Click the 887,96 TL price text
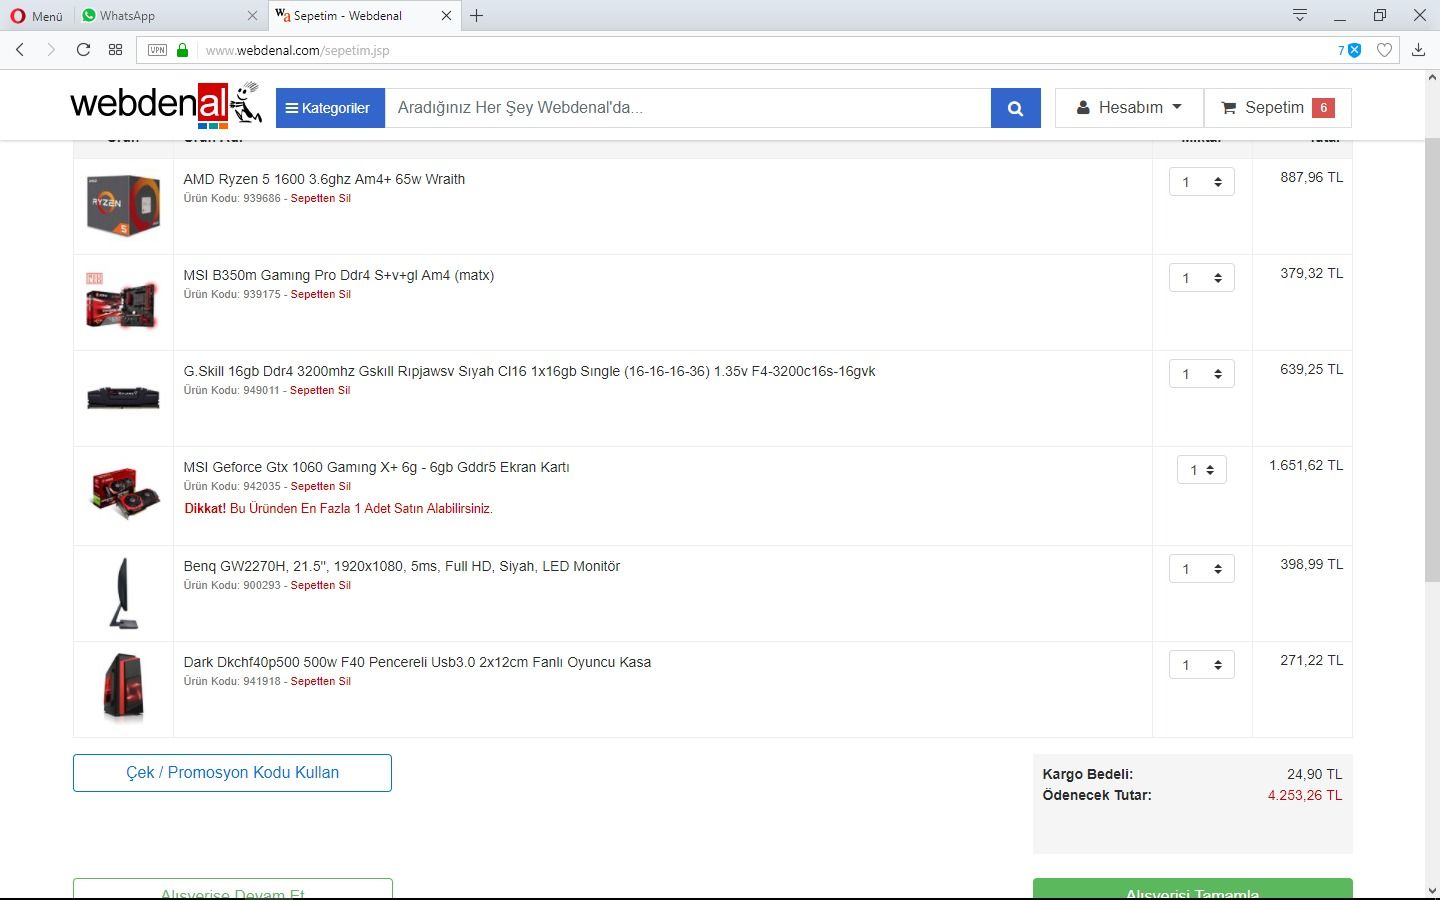 (x=1311, y=177)
